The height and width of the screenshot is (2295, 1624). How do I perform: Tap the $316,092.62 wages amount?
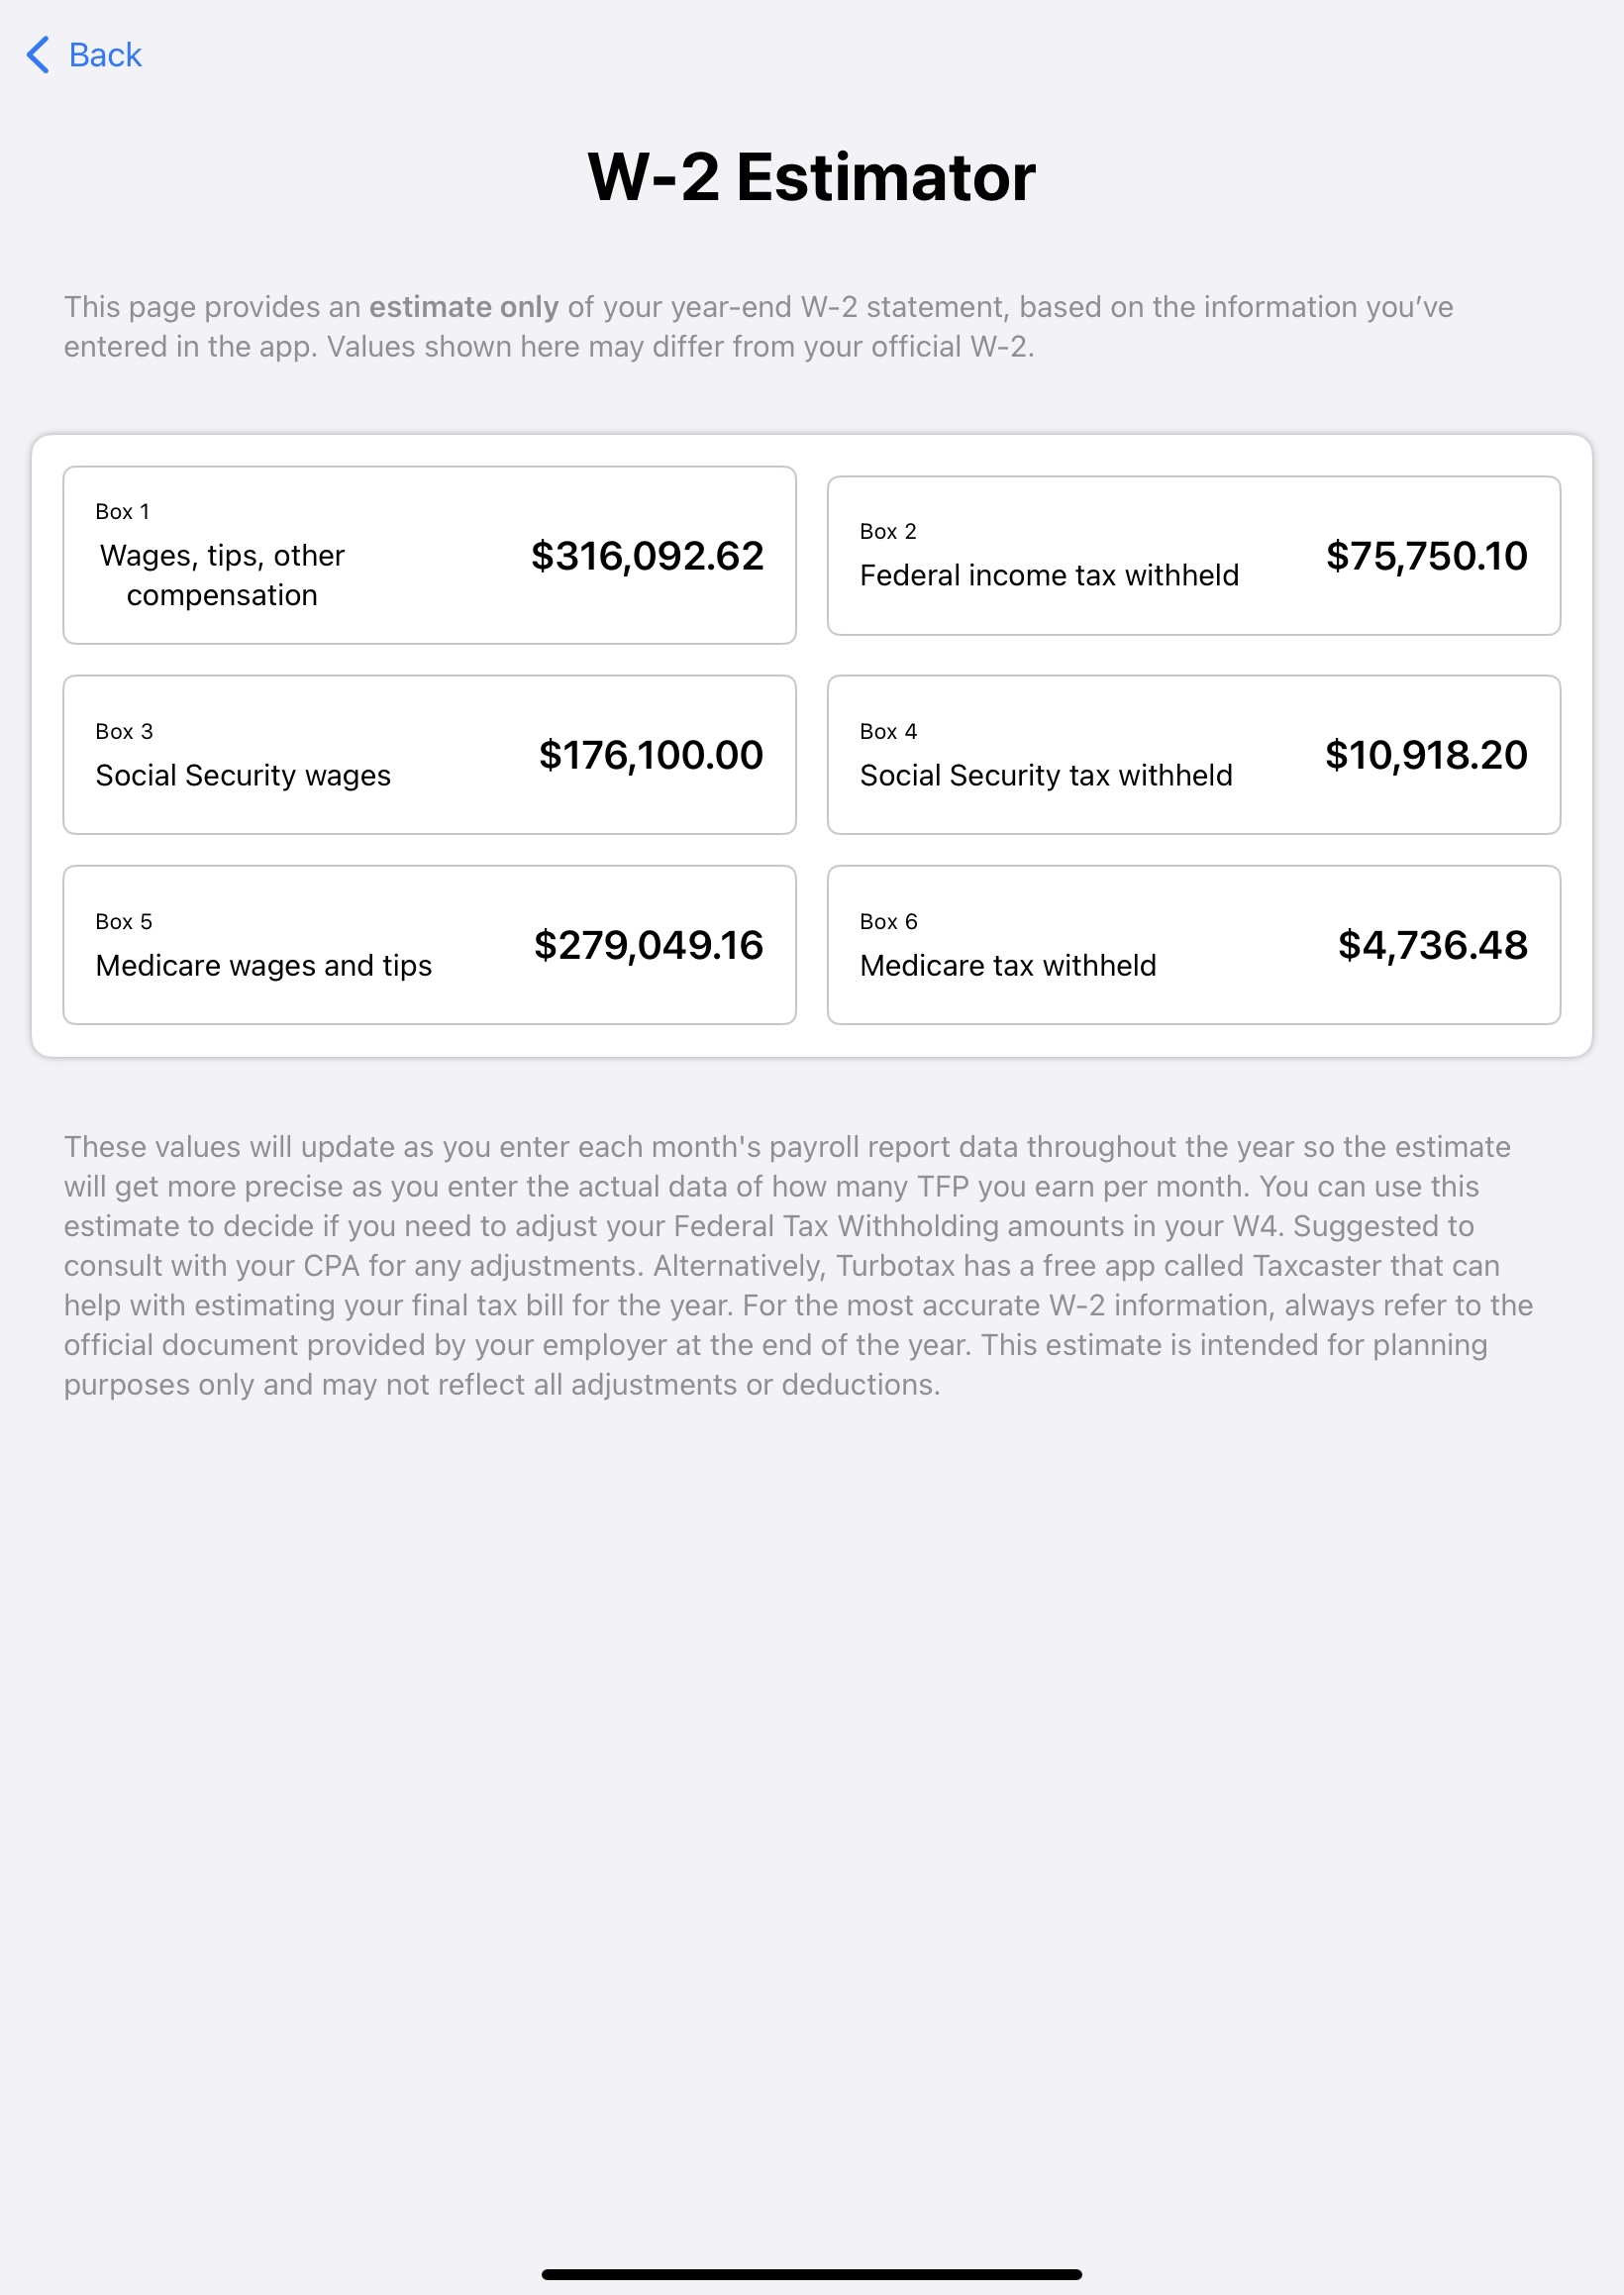646,556
